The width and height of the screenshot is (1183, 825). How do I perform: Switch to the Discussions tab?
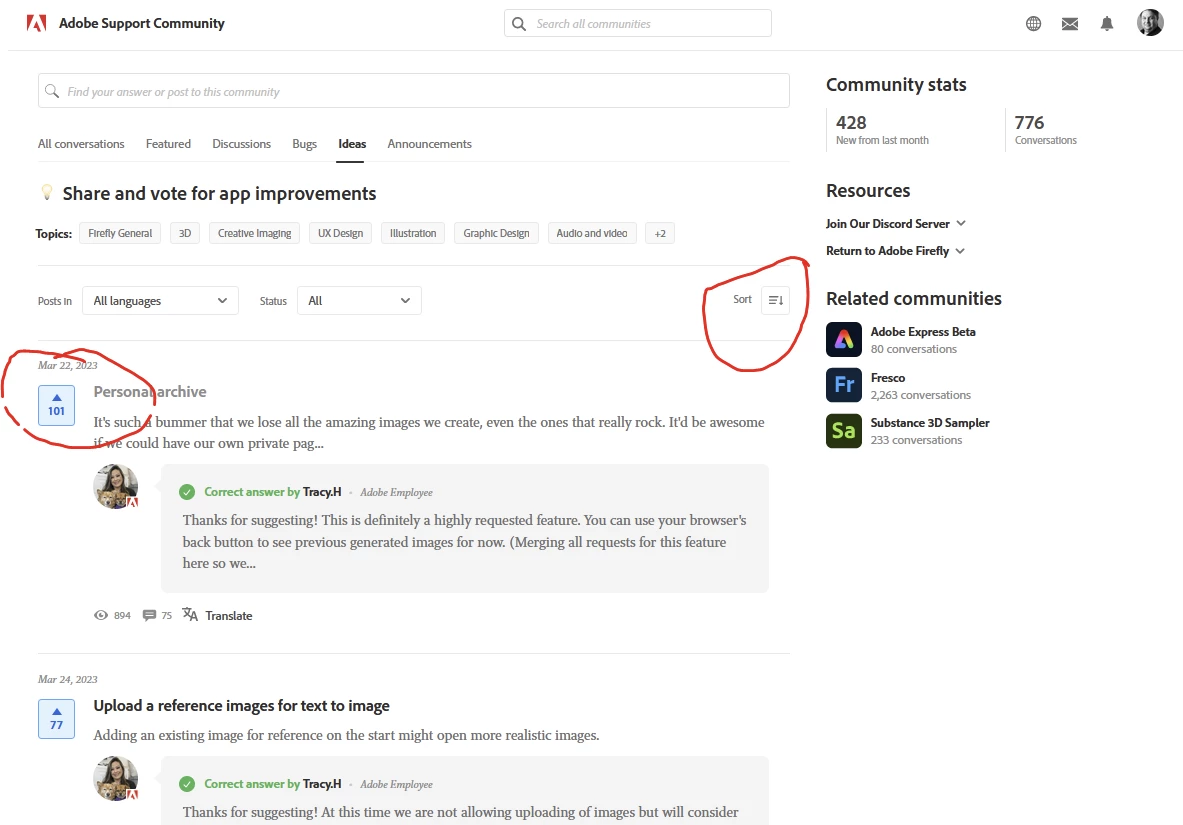click(x=241, y=143)
